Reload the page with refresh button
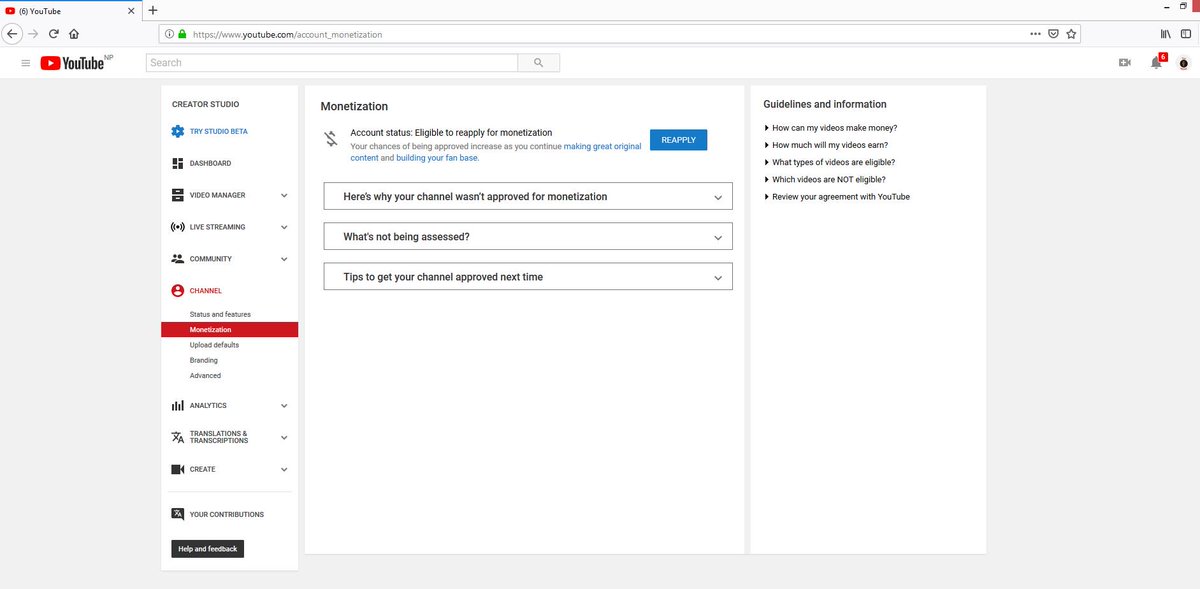Screen dimensions: 1200x589 click(x=54, y=33)
